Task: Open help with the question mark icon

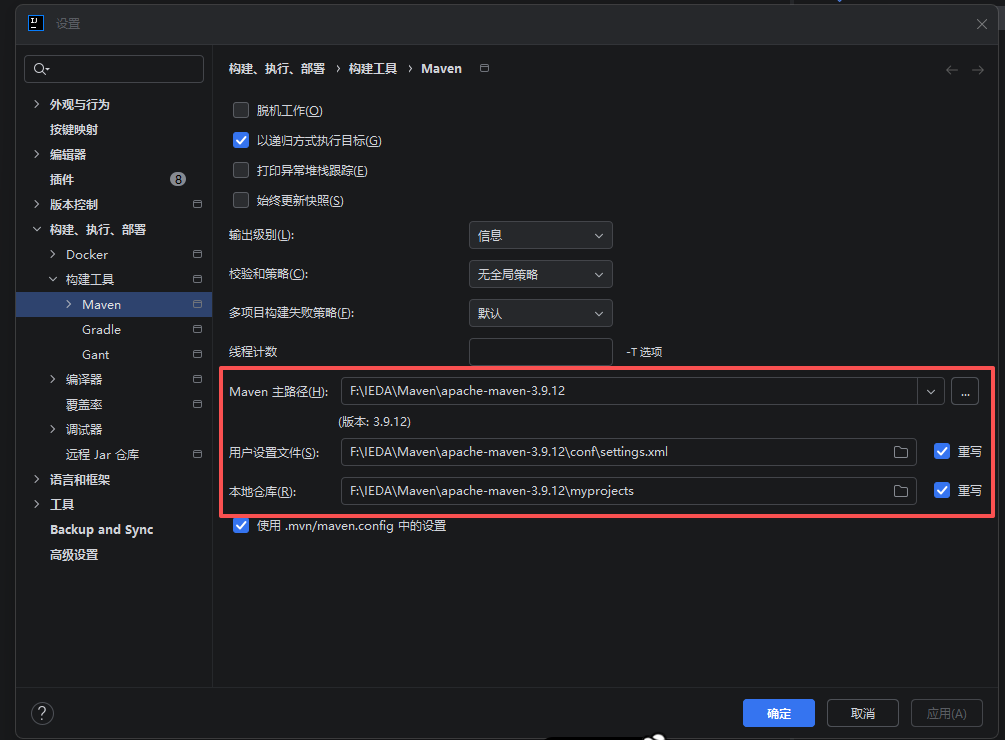Action: [x=42, y=713]
